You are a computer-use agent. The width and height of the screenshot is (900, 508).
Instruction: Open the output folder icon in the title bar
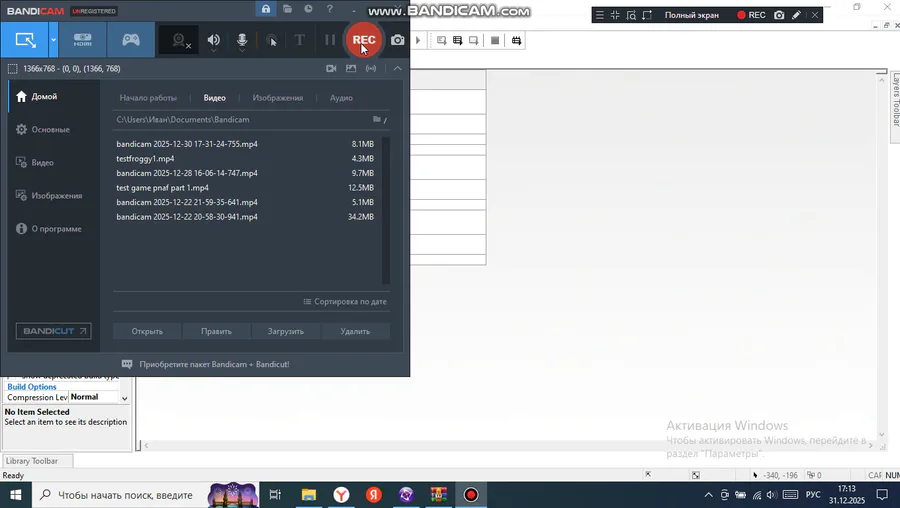click(288, 9)
